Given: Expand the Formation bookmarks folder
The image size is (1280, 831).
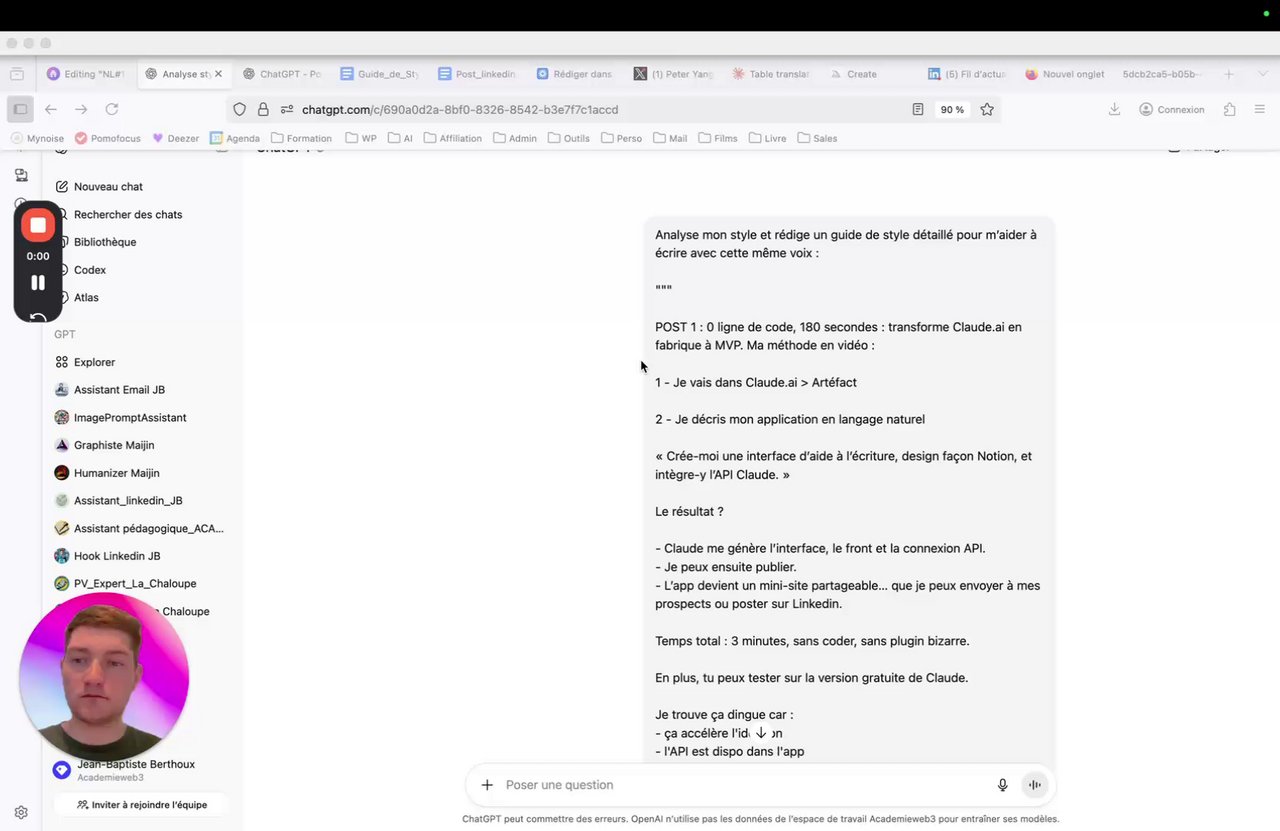Looking at the screenshot, I should (301, 138).
